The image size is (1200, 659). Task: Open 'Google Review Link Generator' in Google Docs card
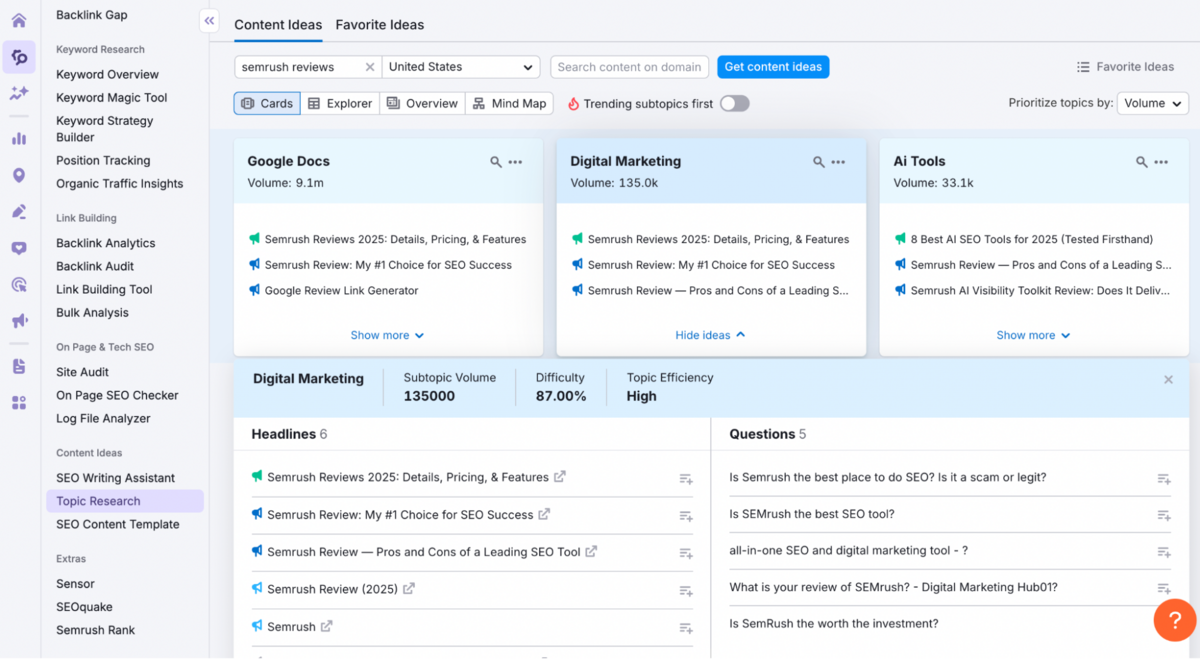tap(342, 291)
